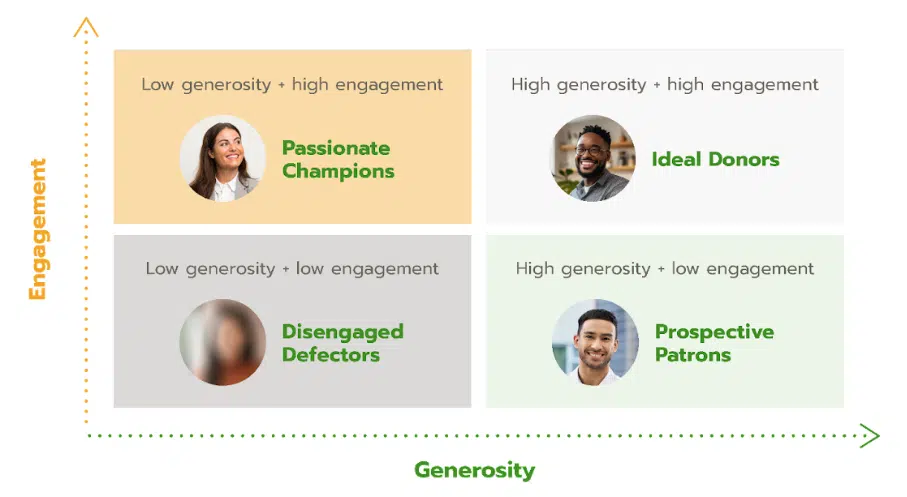Click the Ideal Donors portrait photo

point(593,158)
